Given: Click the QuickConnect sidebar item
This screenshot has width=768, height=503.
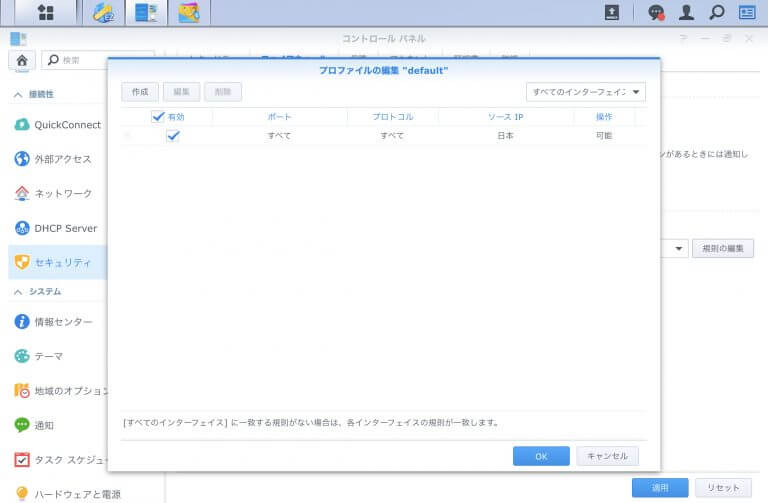Looking at the screenshot, I should tap(58, 125).
